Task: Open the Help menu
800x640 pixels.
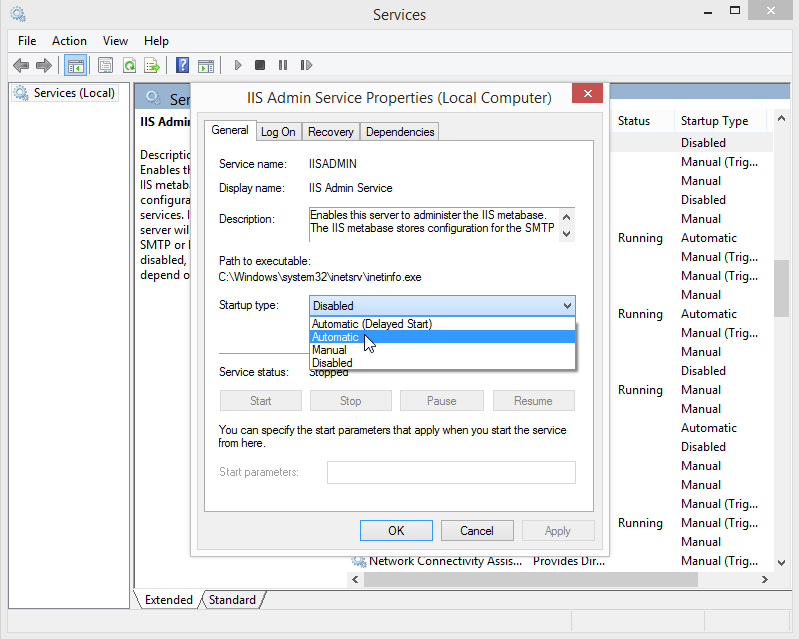Action: coord(156,41)
